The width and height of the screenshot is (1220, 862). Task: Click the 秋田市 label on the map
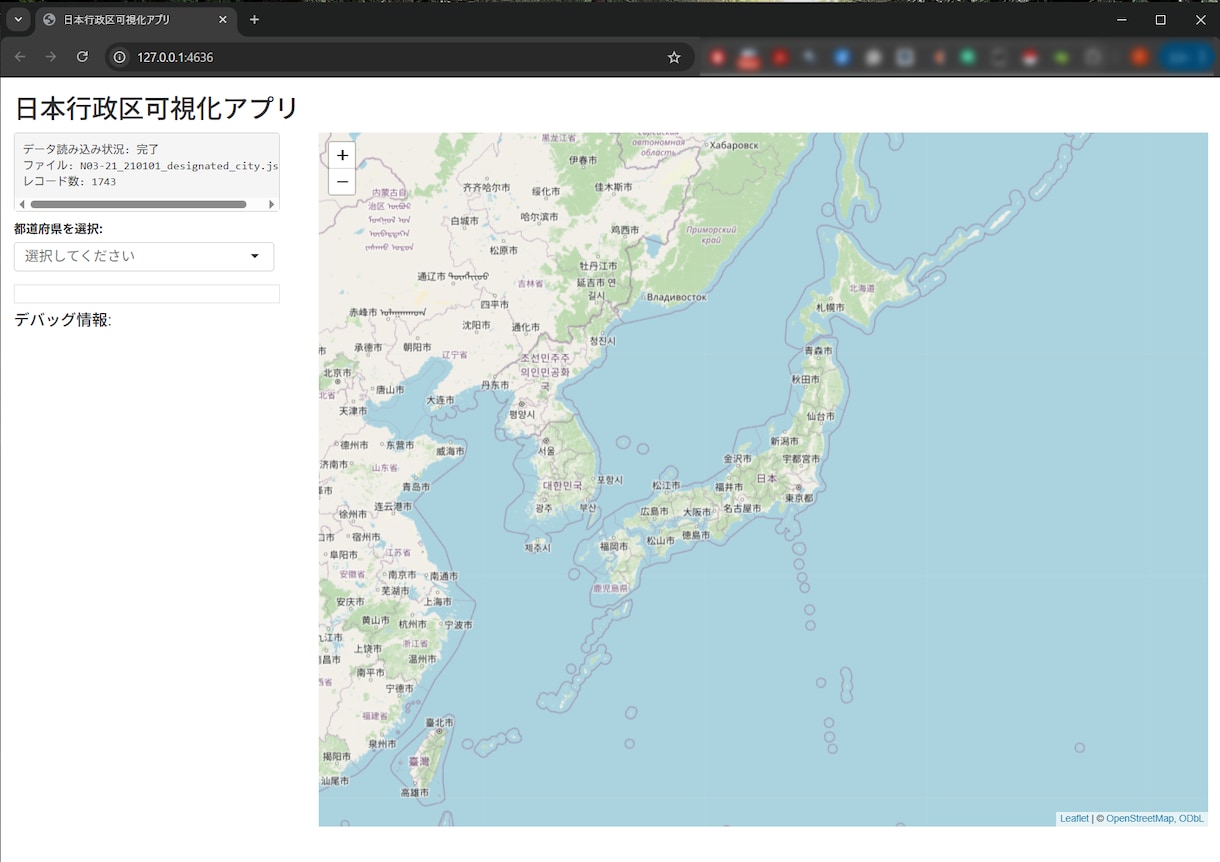click(x=806, y=380)
